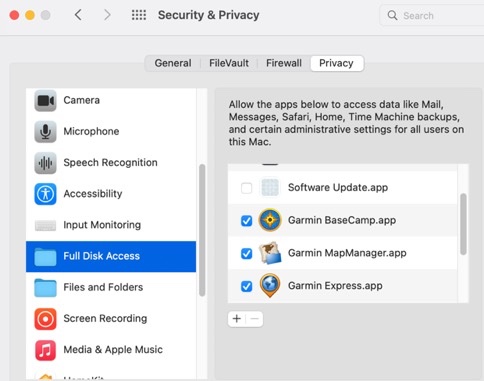The width and height of the screenshot is (484, 381).
Task: Click the app list scrollbar
Action: (463, 224)
